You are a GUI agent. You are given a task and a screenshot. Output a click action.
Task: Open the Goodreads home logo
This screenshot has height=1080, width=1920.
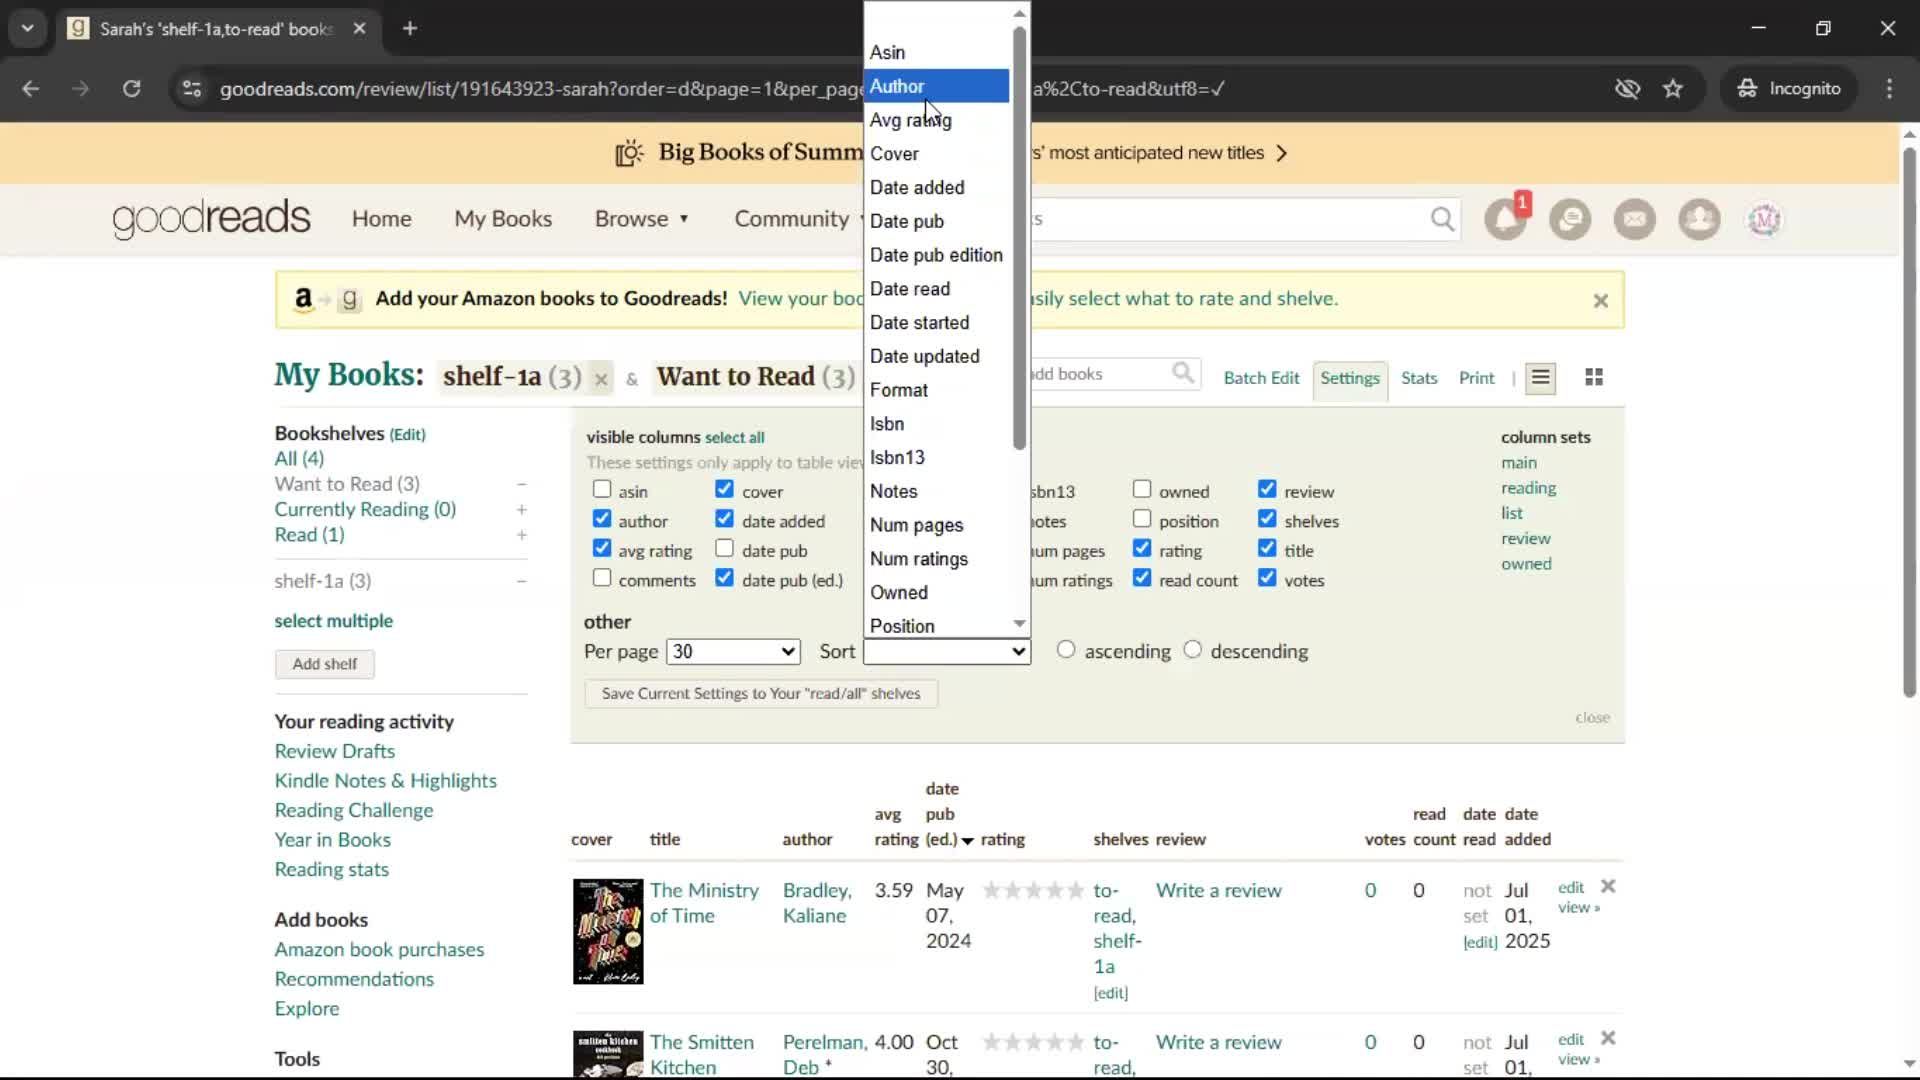[211, 218]
